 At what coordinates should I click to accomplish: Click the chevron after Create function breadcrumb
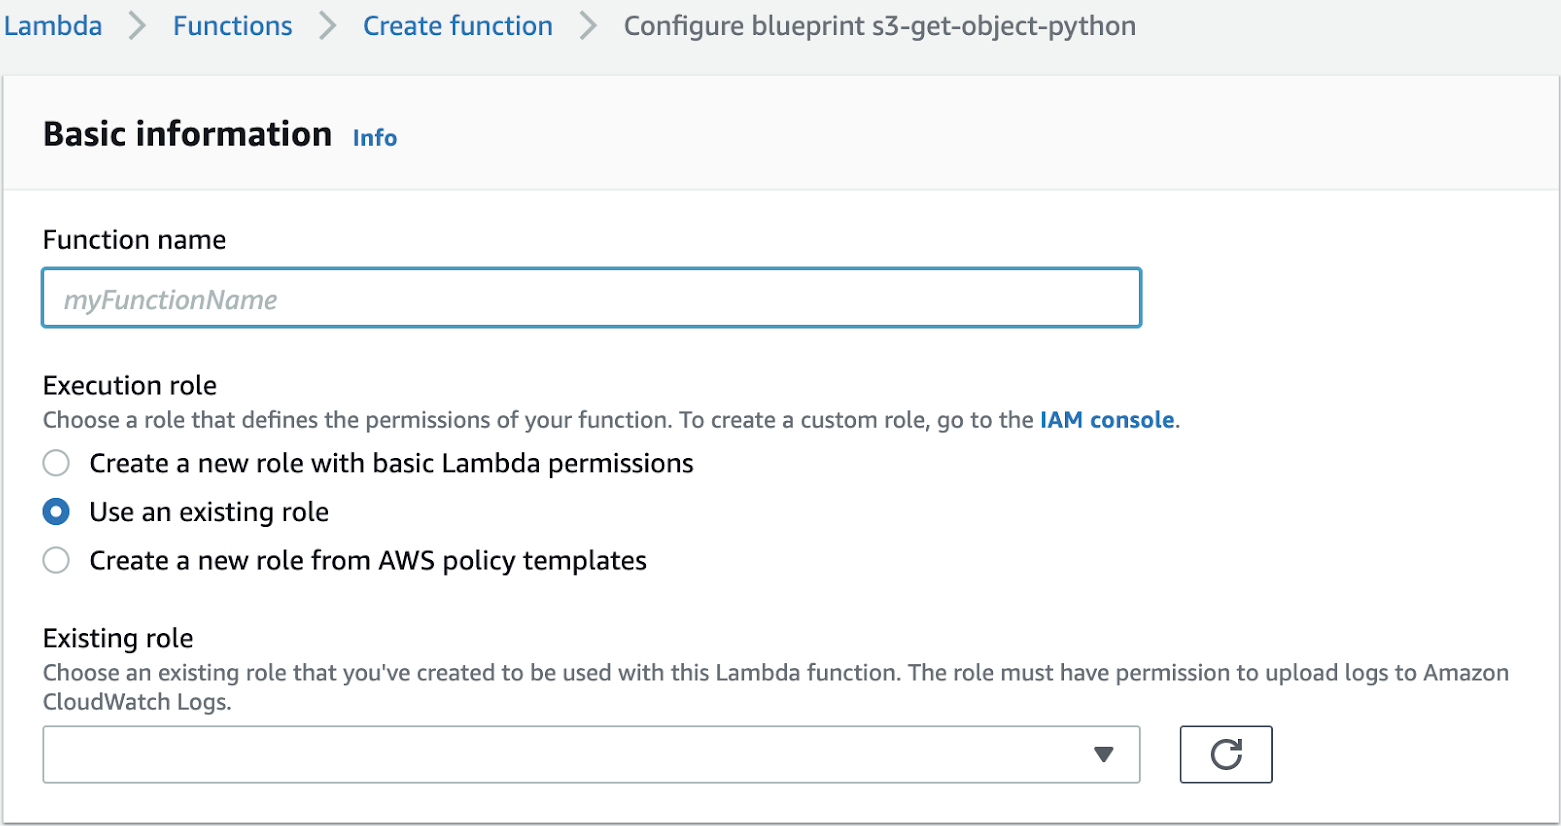[x=588, y=26]
